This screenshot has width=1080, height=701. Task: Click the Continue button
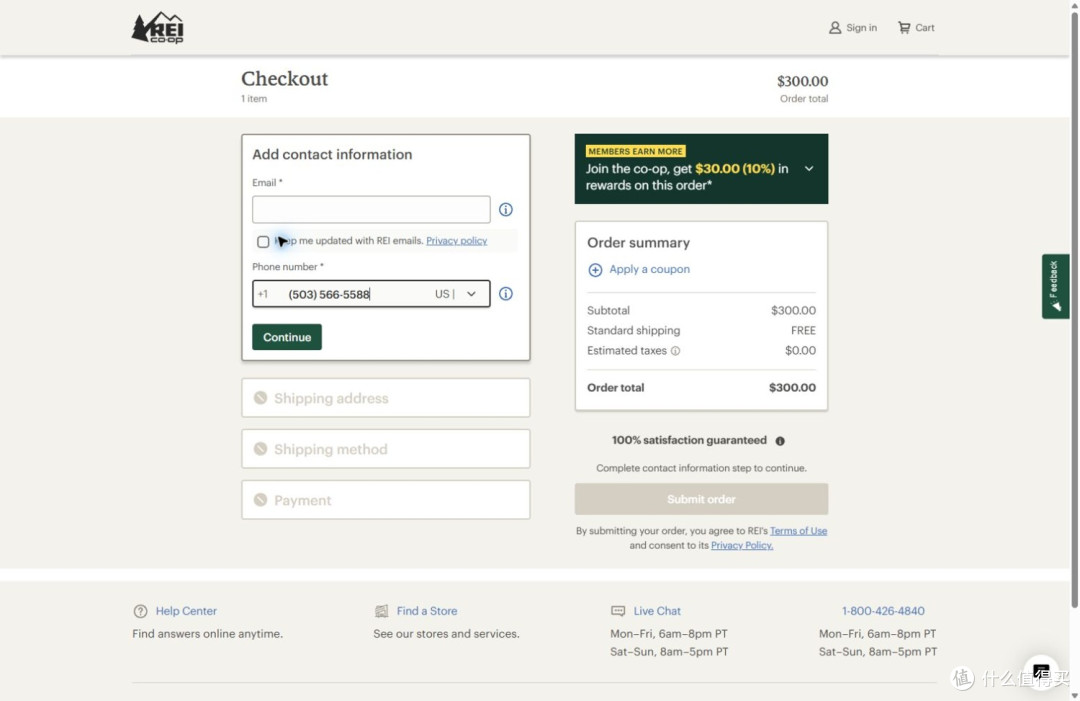pyautogui.click(x=287, y=337)
